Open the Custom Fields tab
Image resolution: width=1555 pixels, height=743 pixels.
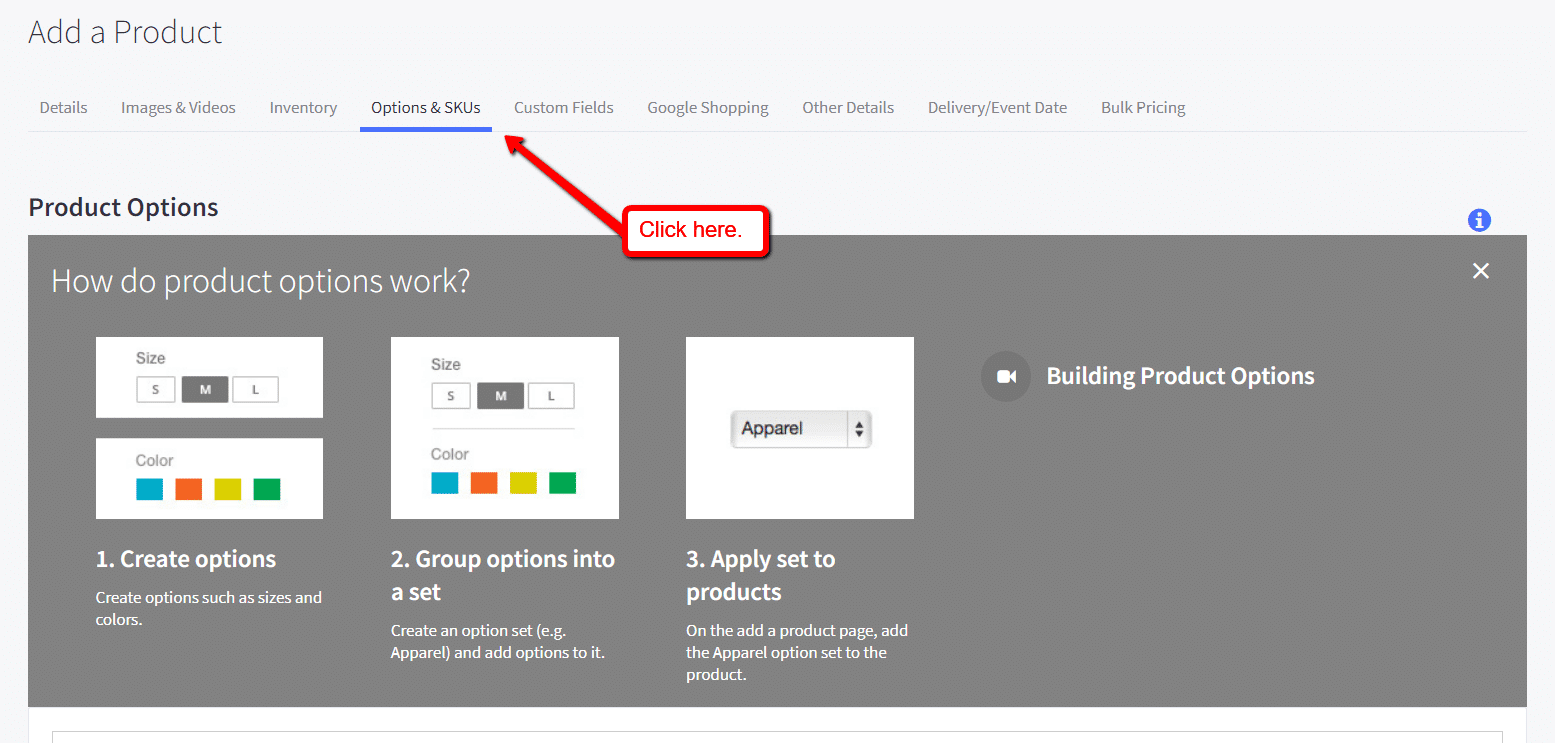coord(563,107)
